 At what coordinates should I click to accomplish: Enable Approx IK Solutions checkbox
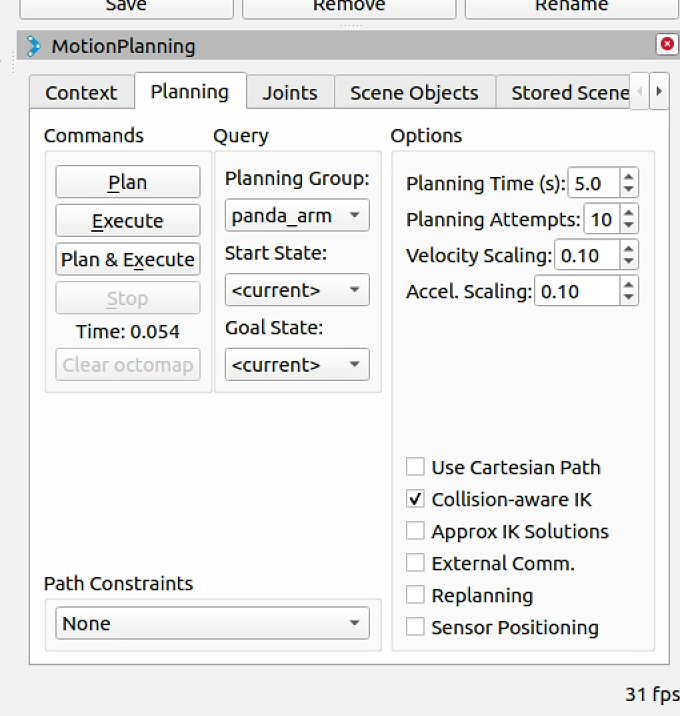(415, 531)
